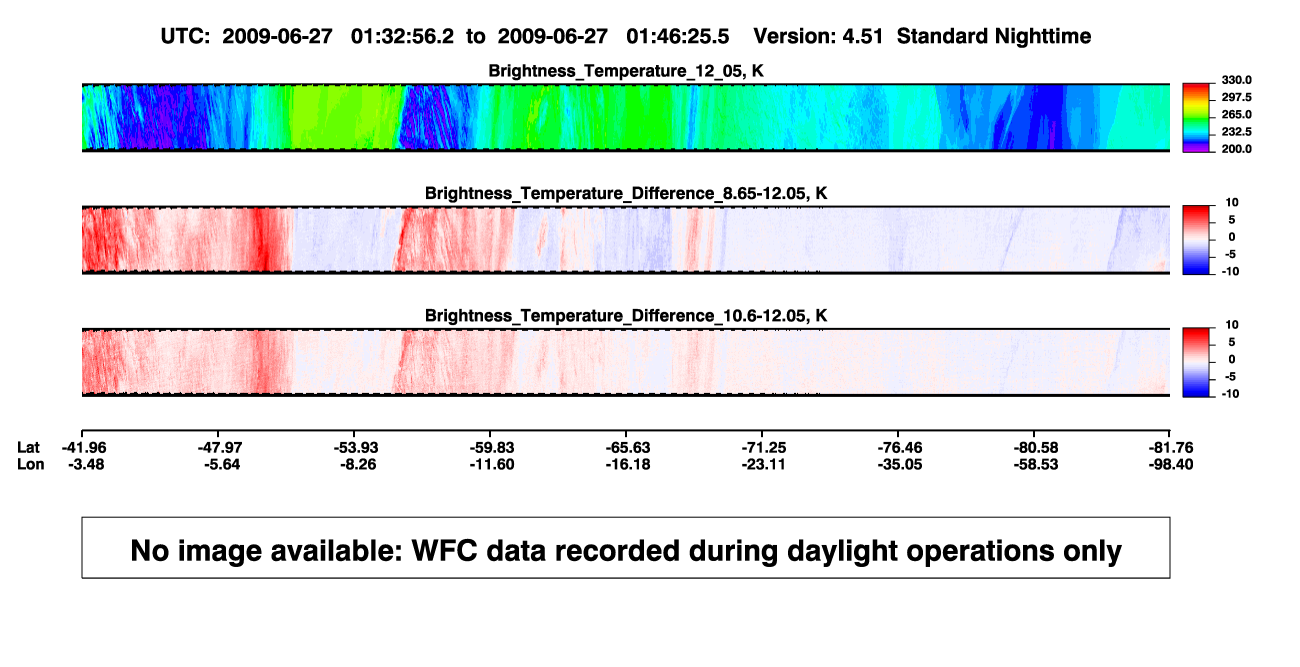Click the latitude value -71.25
1300x667 pixels.
pos(763,447)
